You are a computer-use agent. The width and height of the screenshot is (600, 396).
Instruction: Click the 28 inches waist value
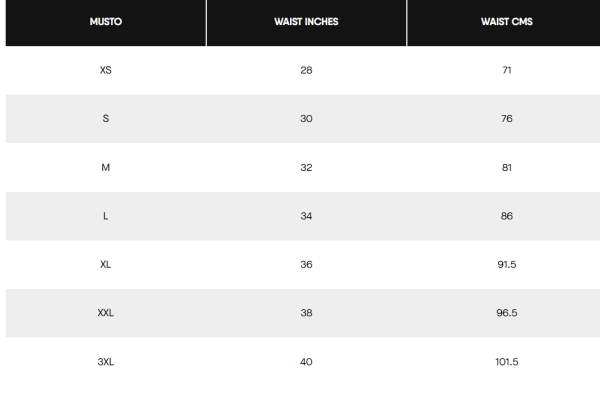tap(306, 70)
